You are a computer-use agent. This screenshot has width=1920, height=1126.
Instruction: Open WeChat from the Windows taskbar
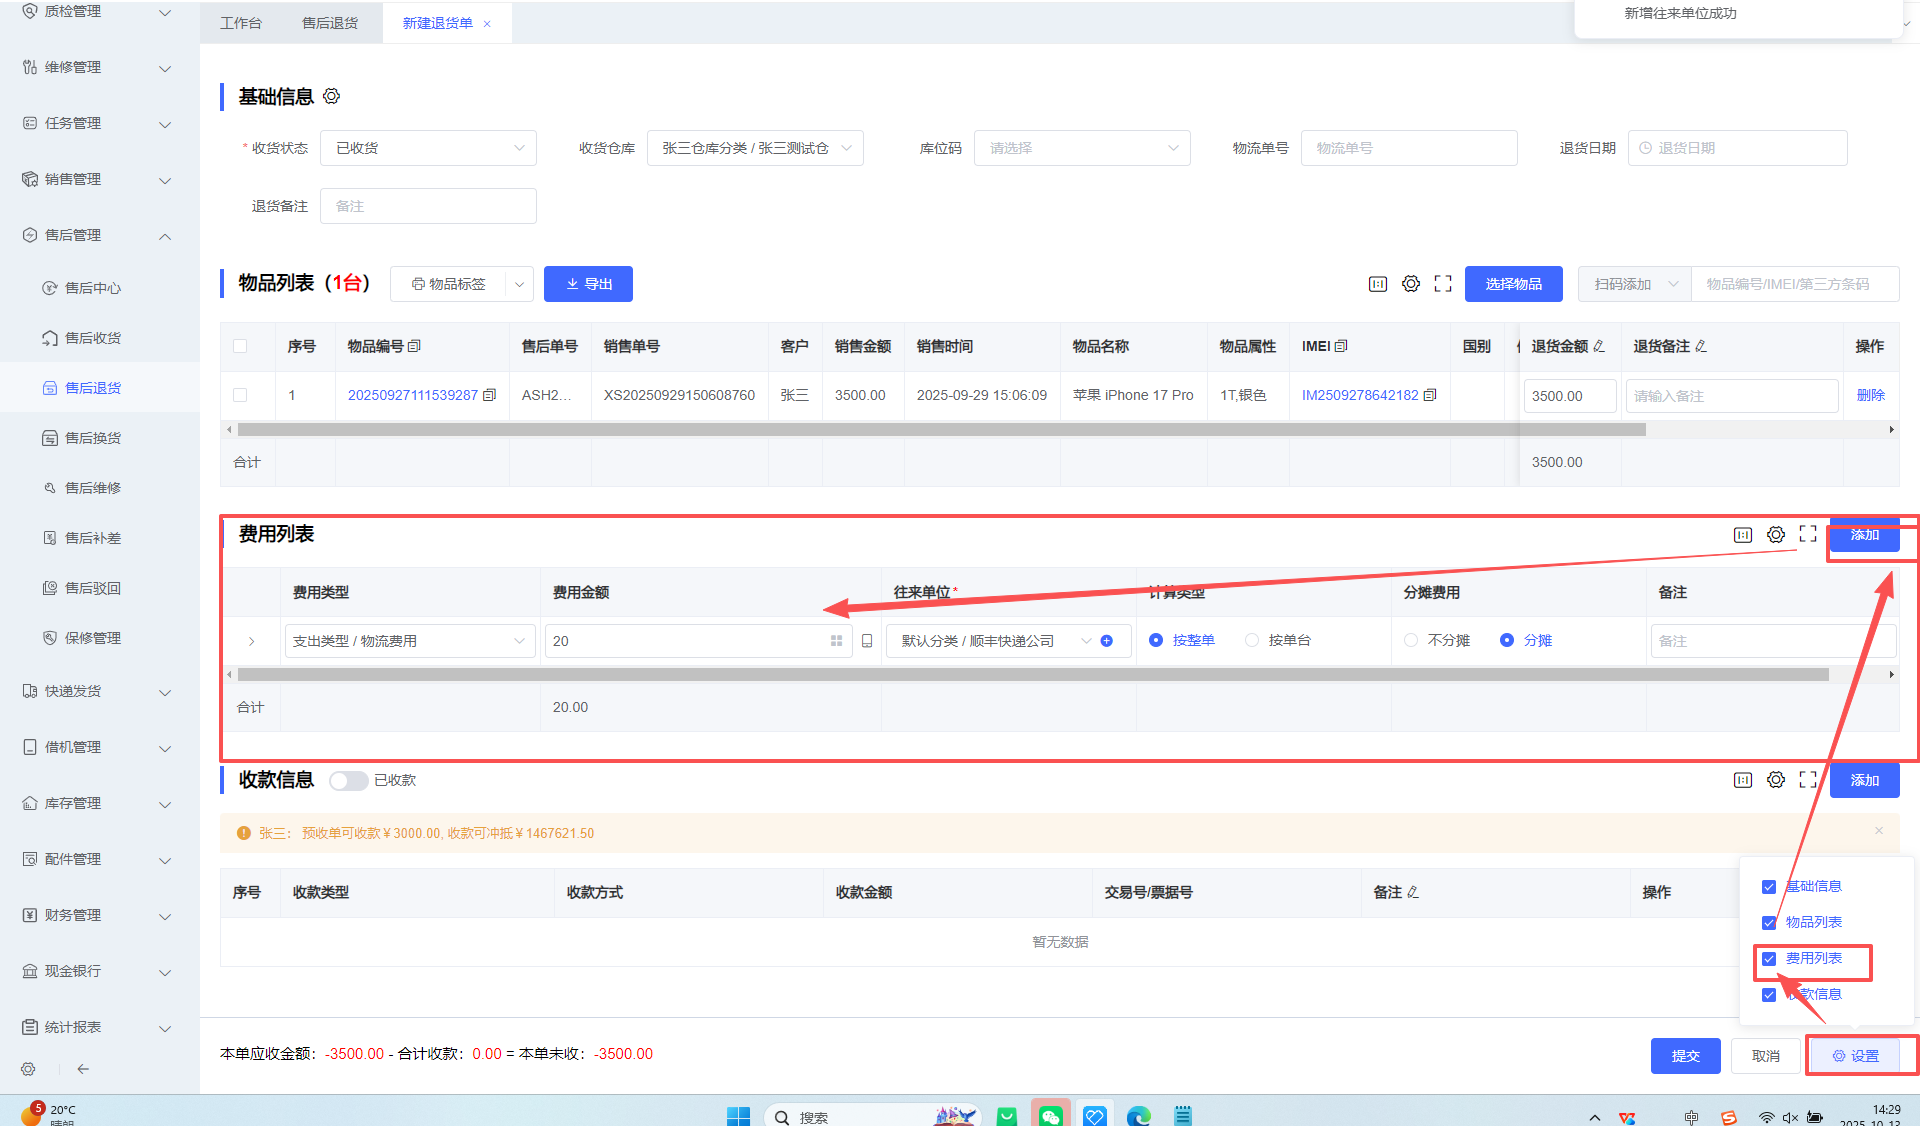(1050, 1115)
